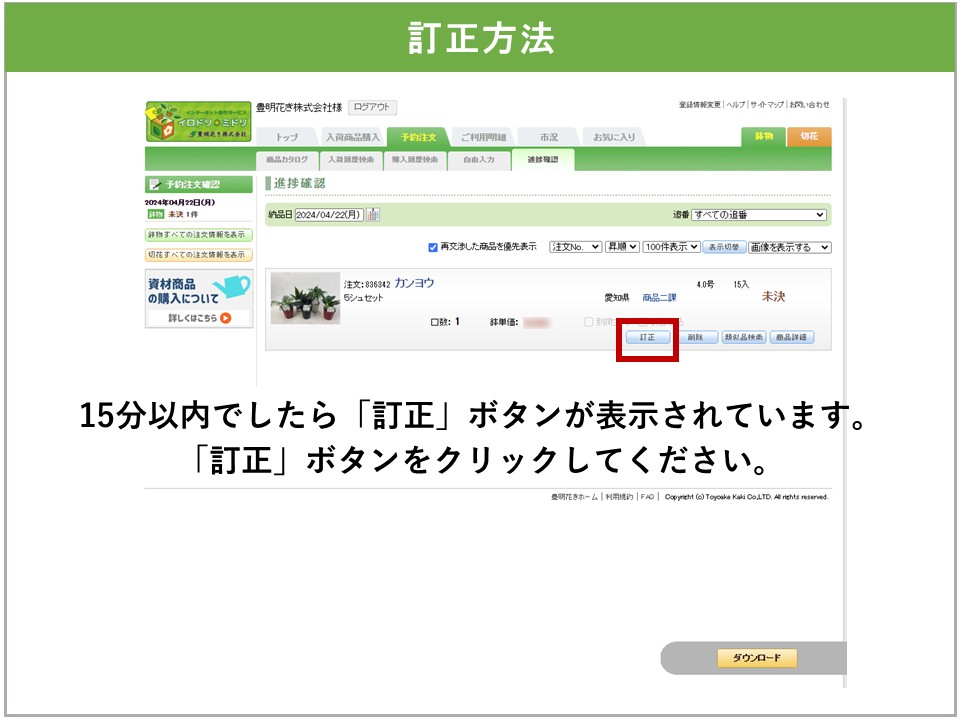This screenshot has width=960, height=720.
Task: Open the calendar picker beside 納品日
Action: (x=373, y=215)
